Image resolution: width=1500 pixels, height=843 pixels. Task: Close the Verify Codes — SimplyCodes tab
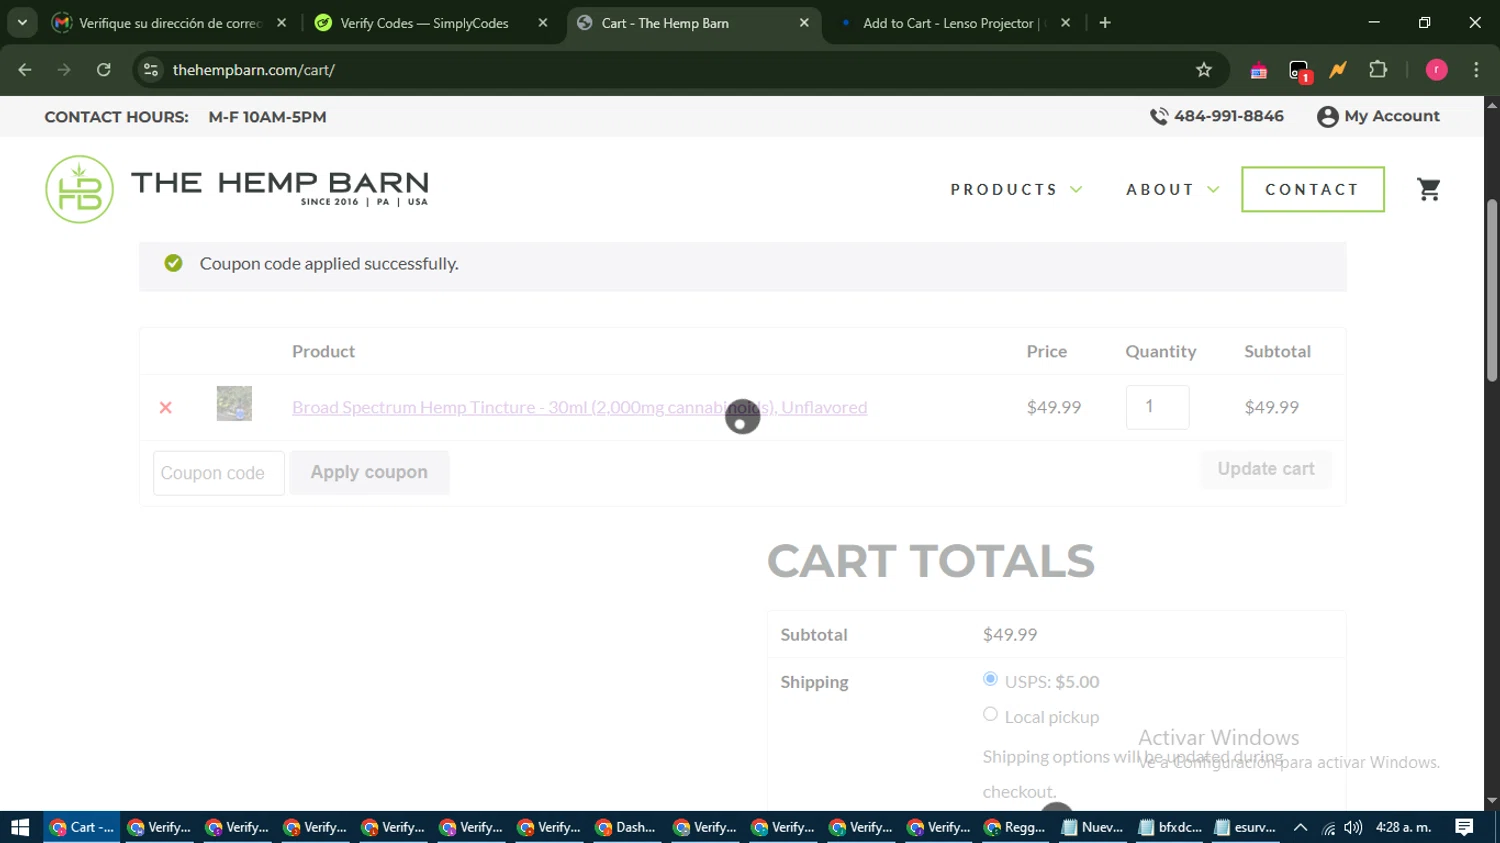point(543,23)
